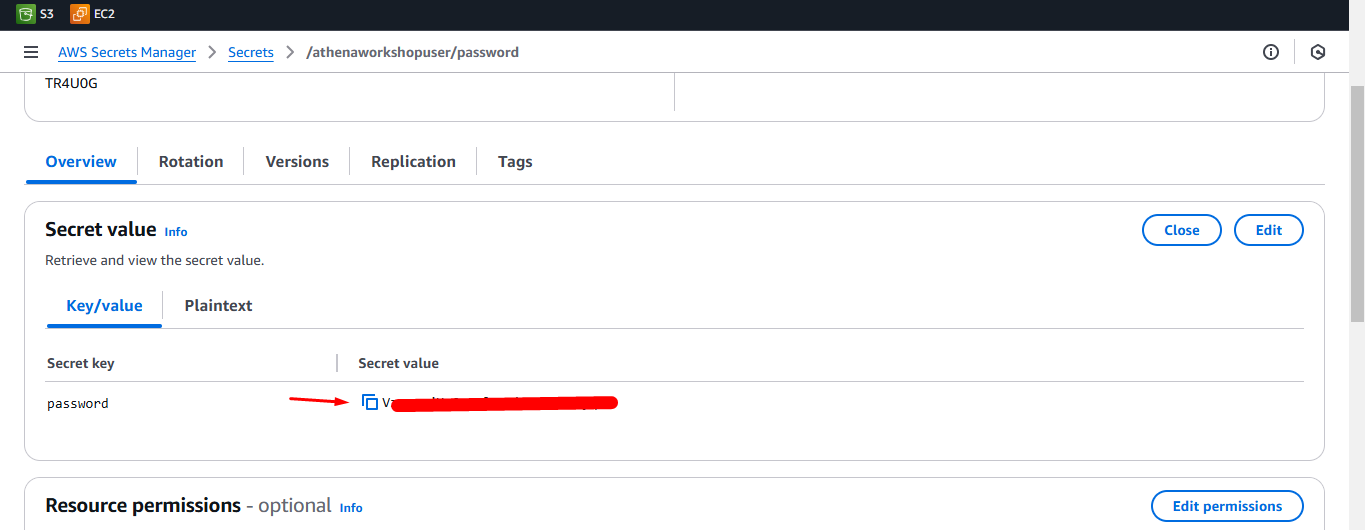Viewport: 1365px width, 530px height.
Task: Click Edit permissions button
Action: [x=1227, y=506]
